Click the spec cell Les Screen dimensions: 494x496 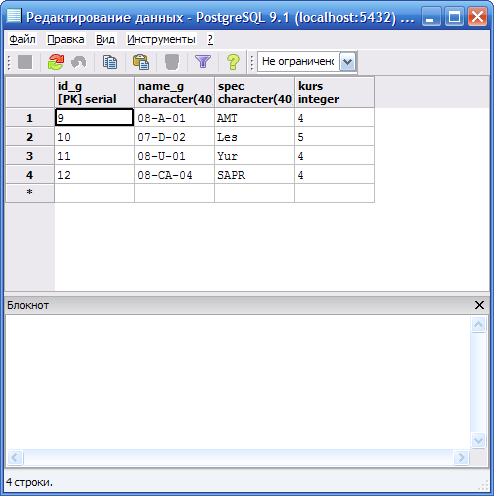pyautogui.click(x=255, y=136)
